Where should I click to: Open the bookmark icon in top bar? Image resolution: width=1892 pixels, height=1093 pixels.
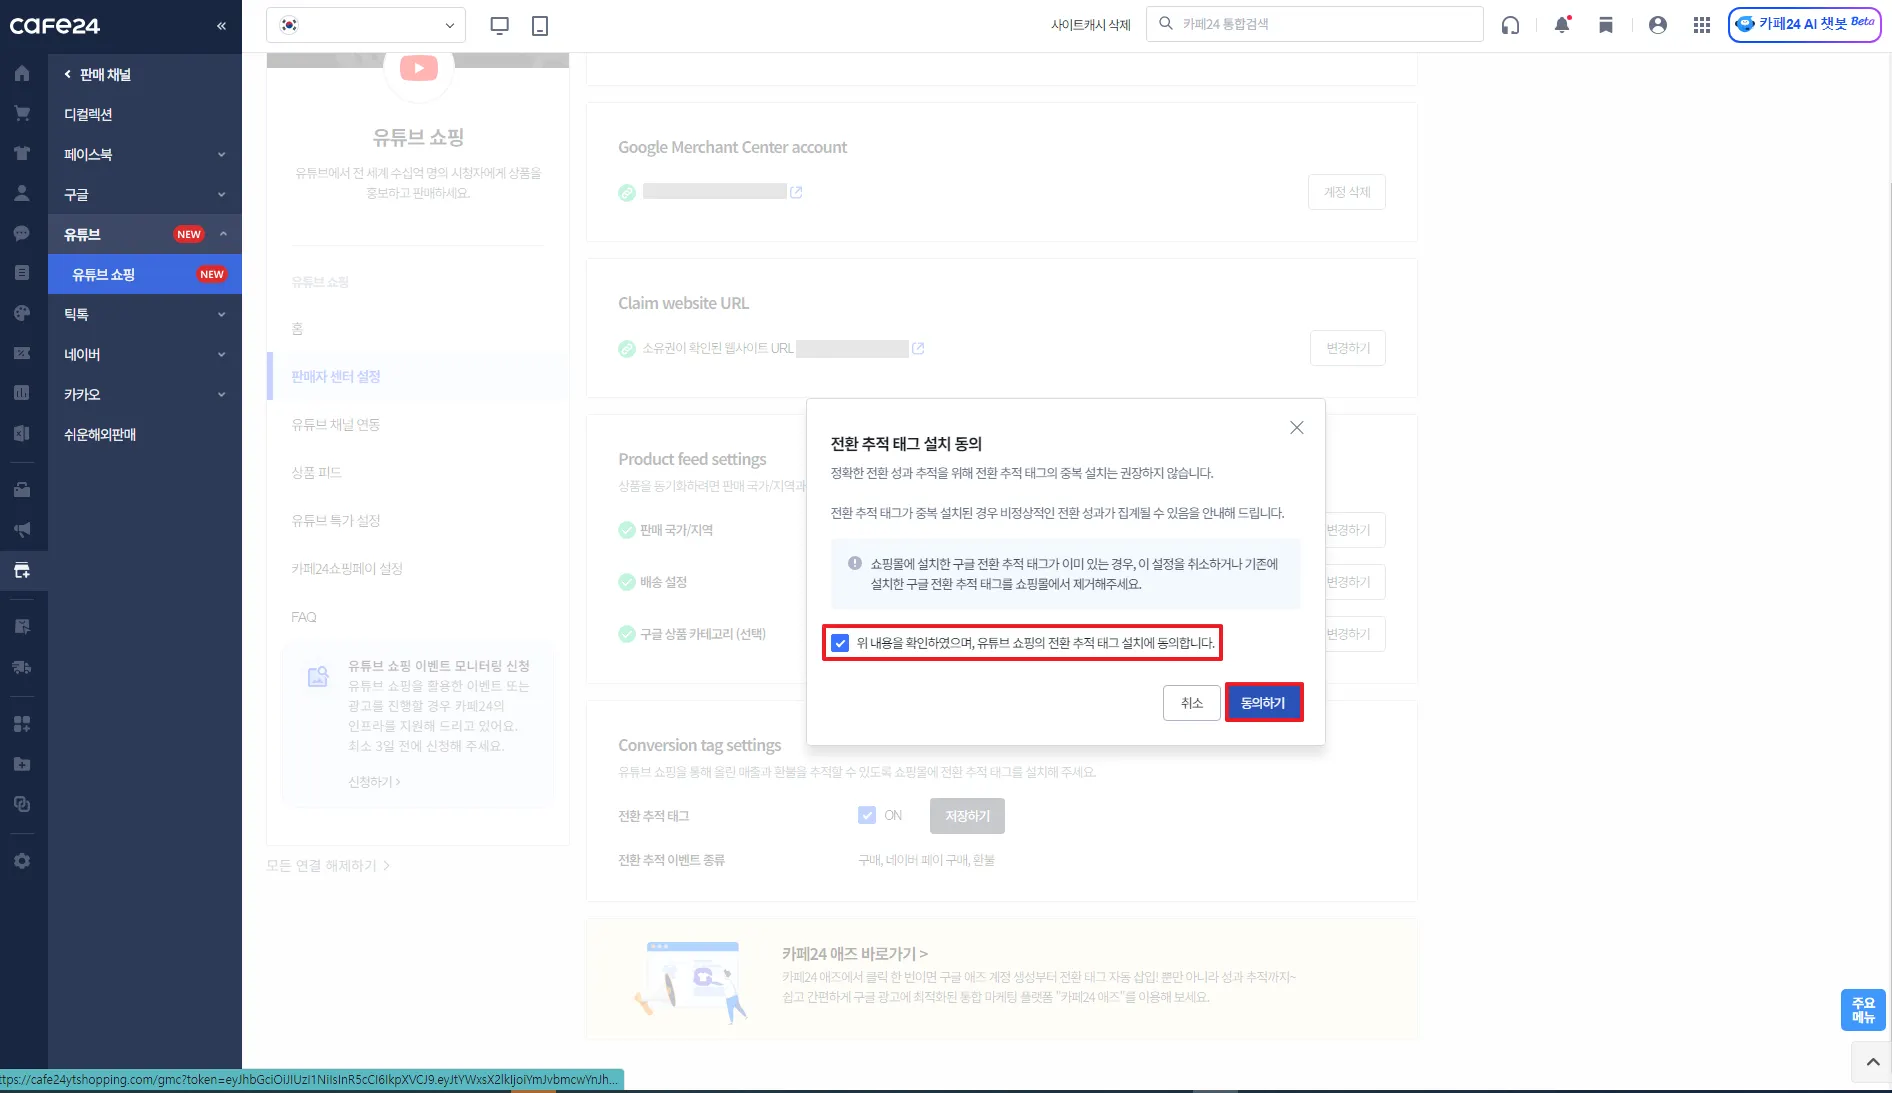pyautogui.click(x=1606, y=25)
